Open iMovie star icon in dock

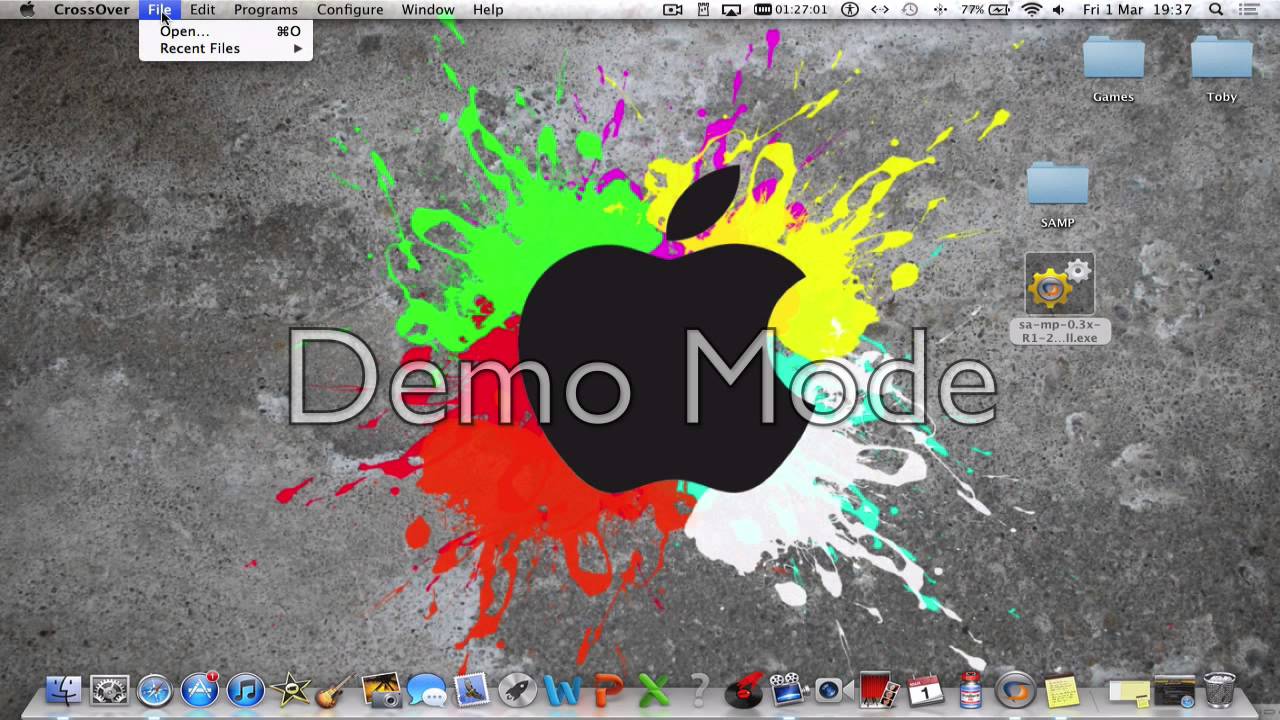pyautogui.click(x=291, y=690)
